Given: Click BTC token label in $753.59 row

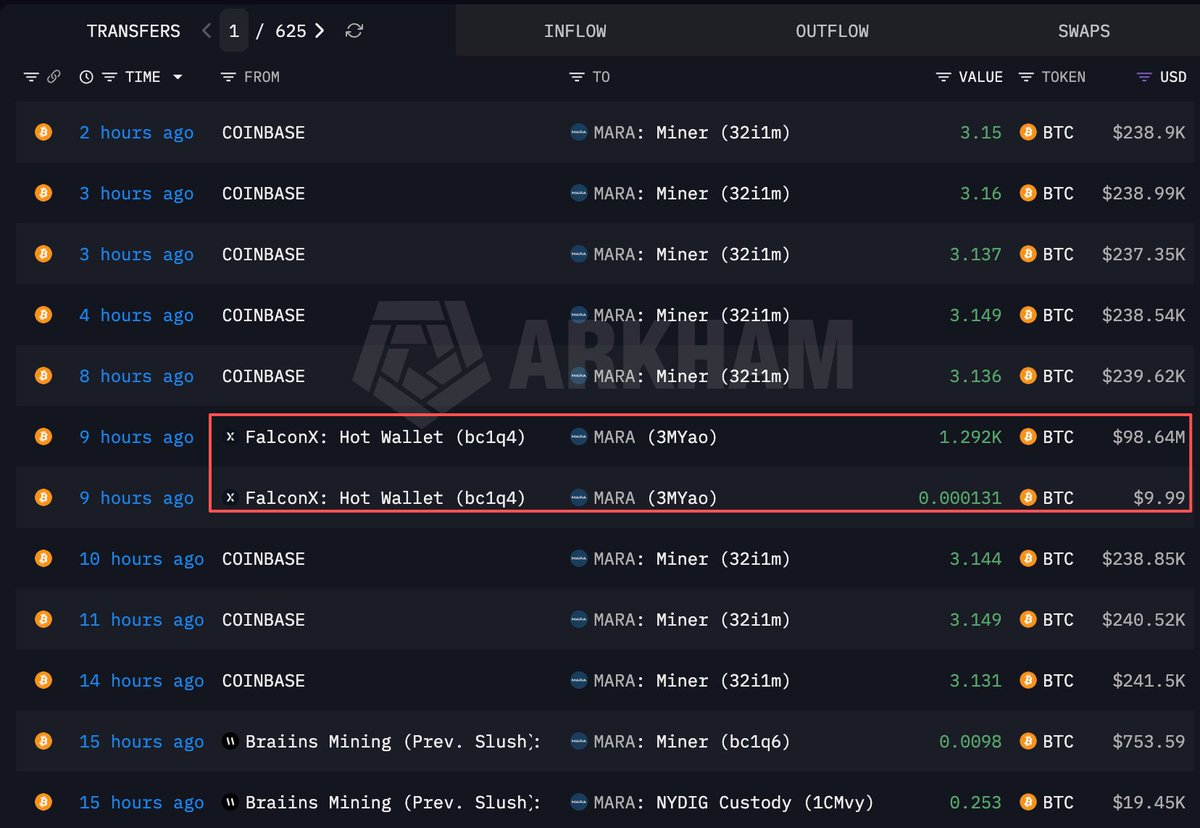Looking at the screenshot, I should pos(1058,742).
